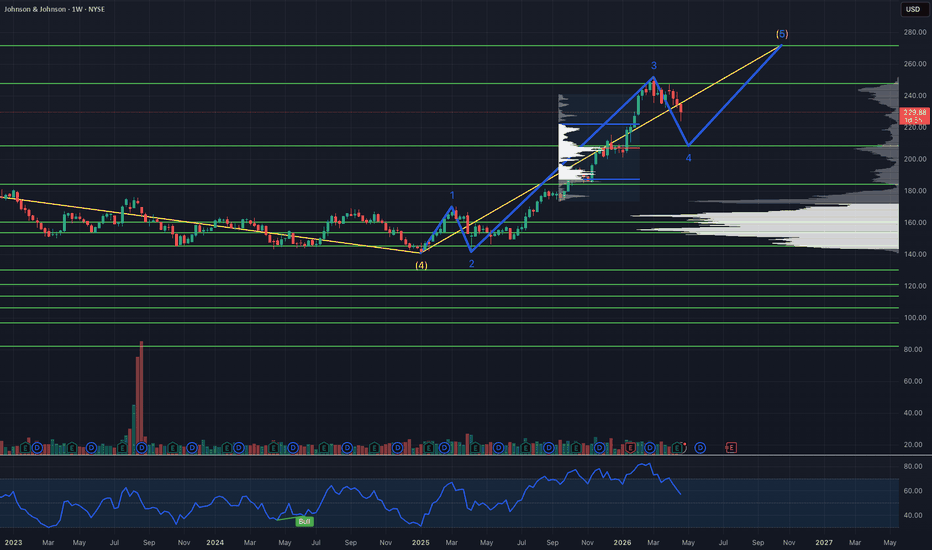Image resolution: width=932 pixels, height=550 pixels.
Task: Open the USD currency selector
Action: pyautogui.click(x=912, y=10)
